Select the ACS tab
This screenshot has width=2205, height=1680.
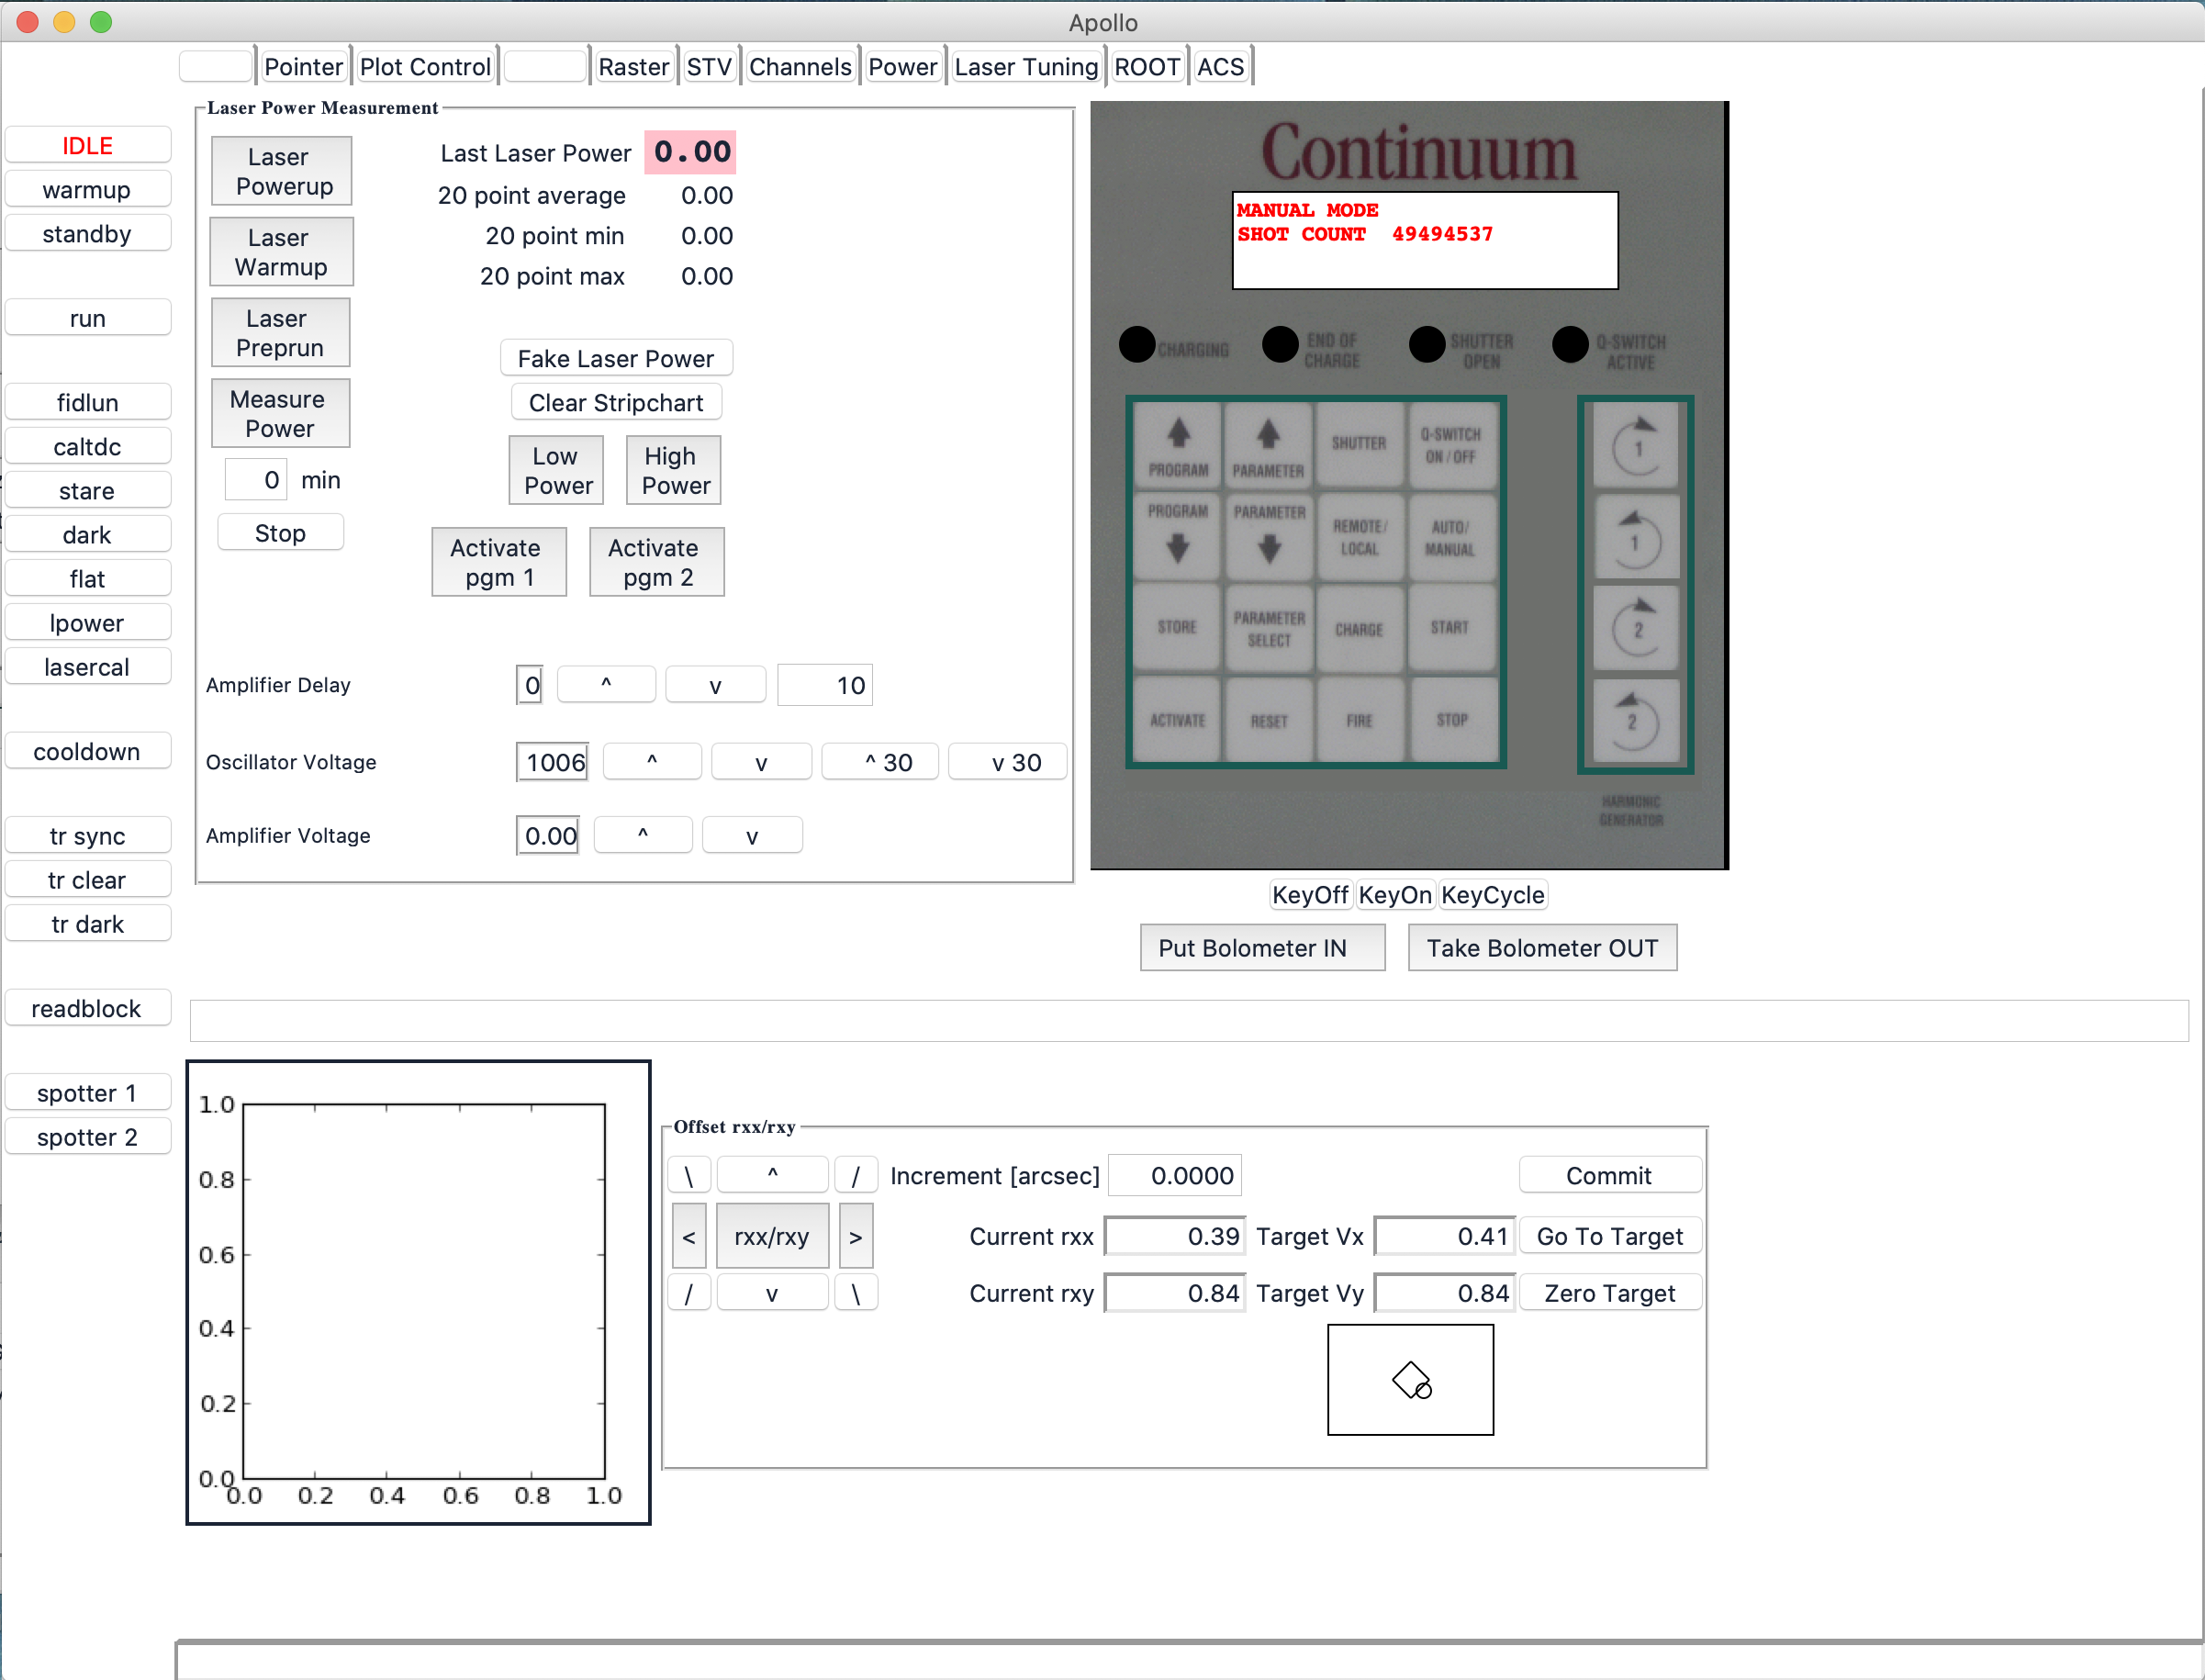(x=1221, y=67)
